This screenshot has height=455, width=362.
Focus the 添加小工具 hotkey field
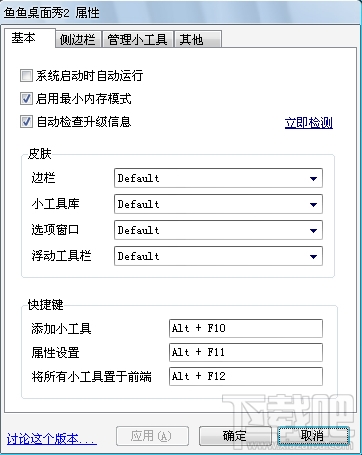click(246, 328)
